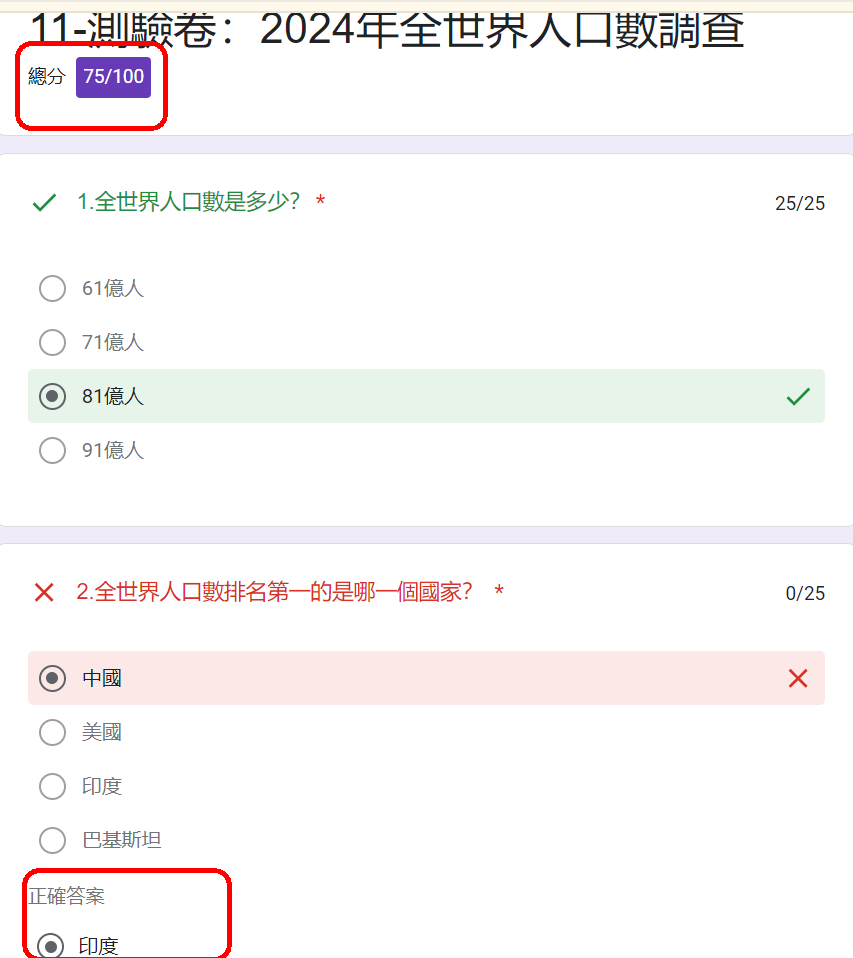Select the 91億人 radio option

pyautogui.click(x=52, y=451)
